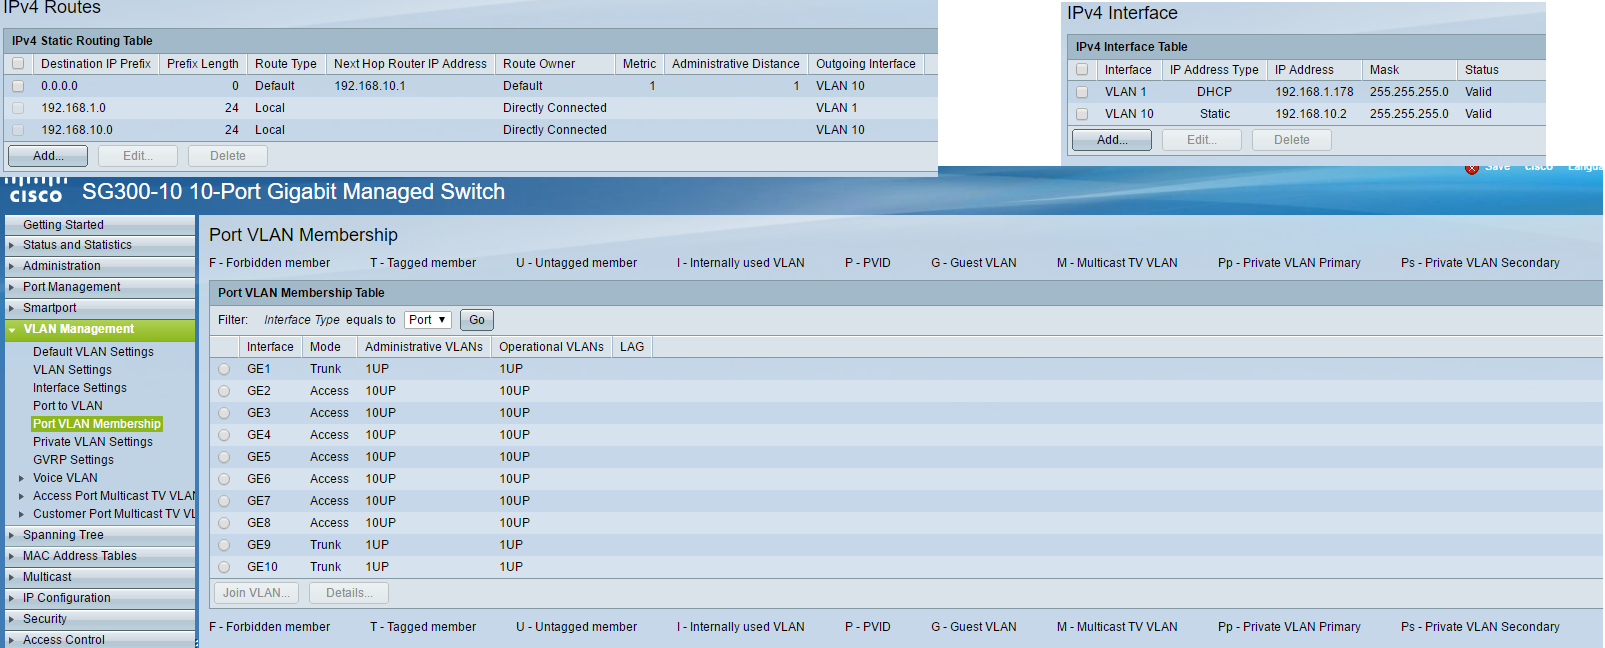Sort by Destination IP Prefix column
Viewport: 1605px width, 648px height.
pos(96,63)
